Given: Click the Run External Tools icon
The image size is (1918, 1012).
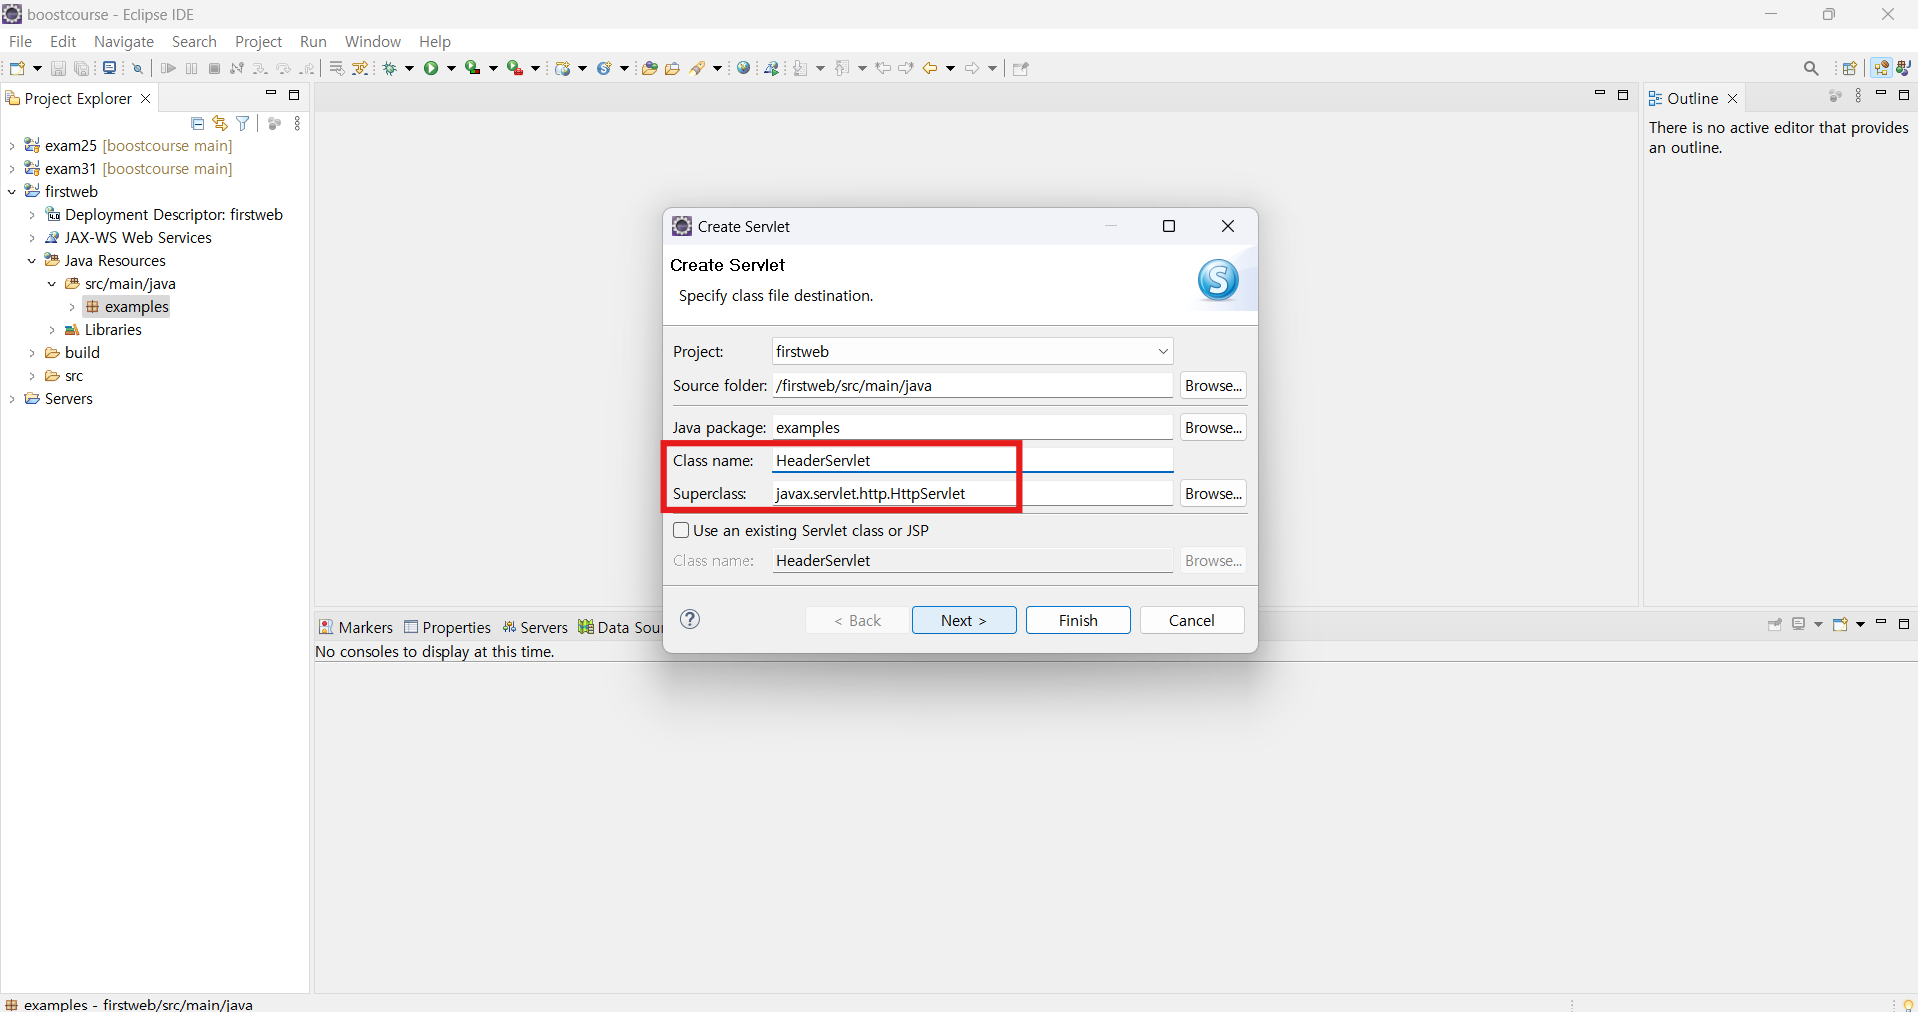Looking at the screenshot, I should tap(514, 68).
